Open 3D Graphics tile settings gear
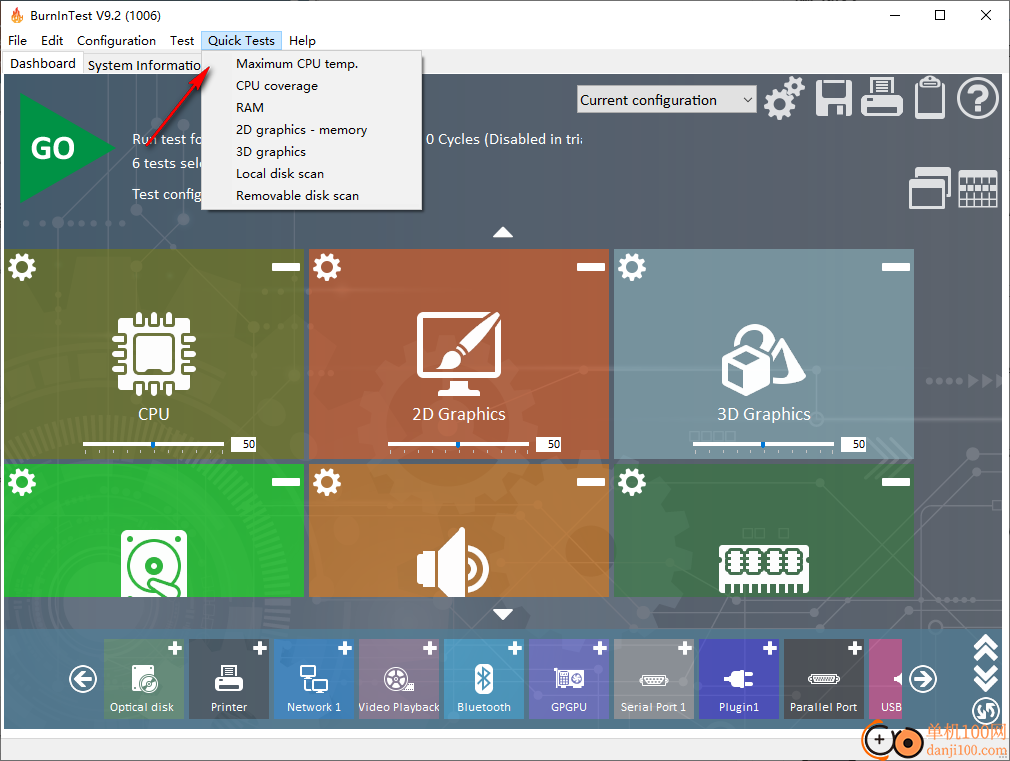This screenshot has width=1010, height=761. tap(632, 267)
